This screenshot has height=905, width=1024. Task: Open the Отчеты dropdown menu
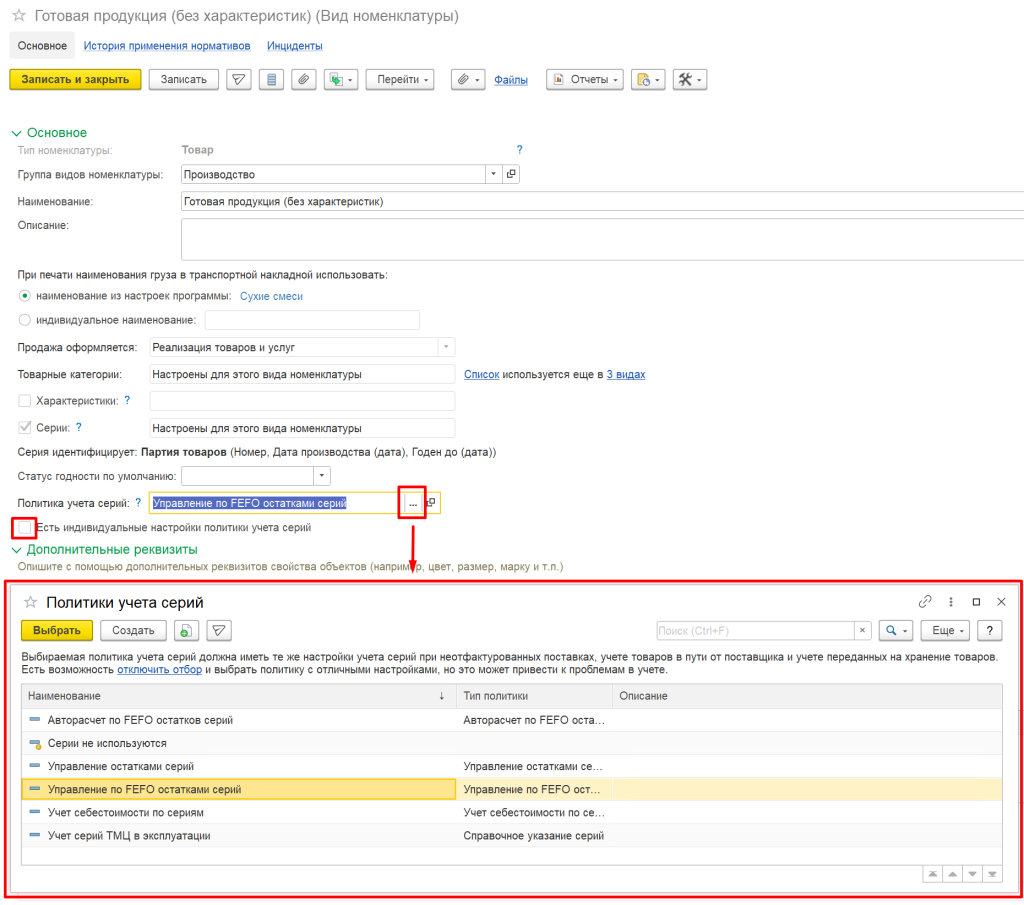pyautogui.click(x=585, y=80)
